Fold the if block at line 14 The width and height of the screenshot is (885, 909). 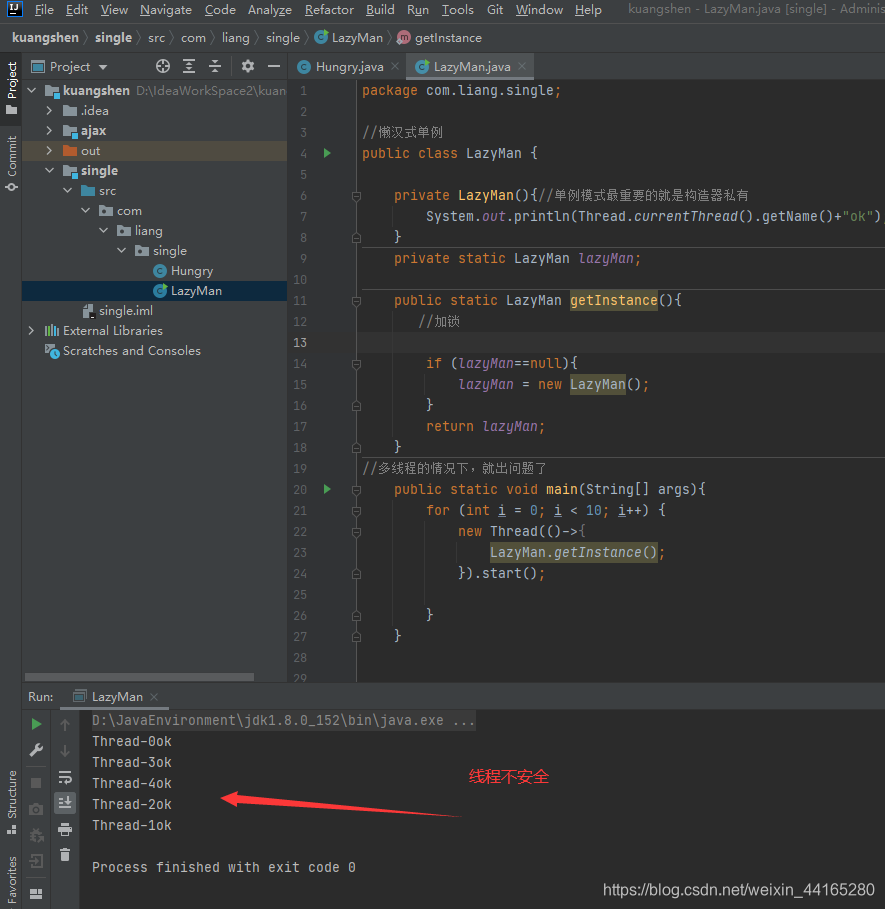click(356, 364)
